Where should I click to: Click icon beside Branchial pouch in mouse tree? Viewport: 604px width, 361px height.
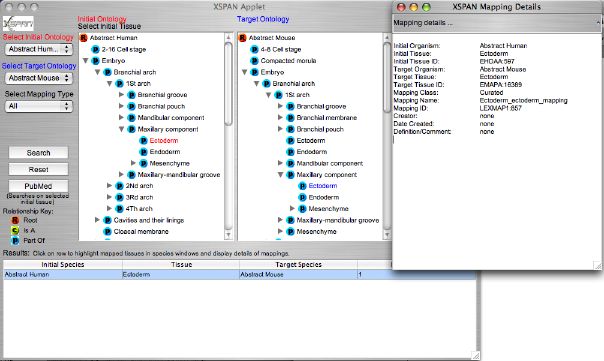click(290, 129)
